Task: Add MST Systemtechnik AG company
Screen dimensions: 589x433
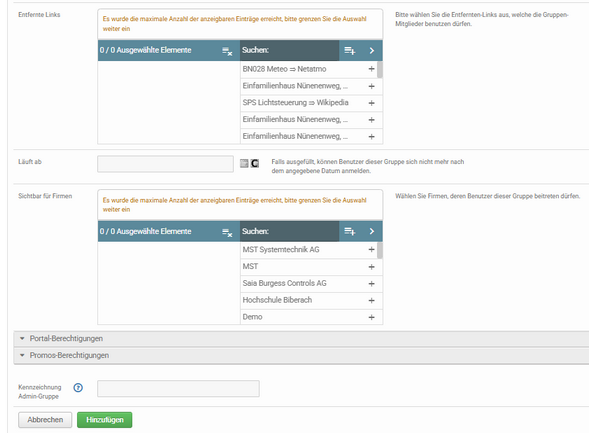Action: (372, 249)
